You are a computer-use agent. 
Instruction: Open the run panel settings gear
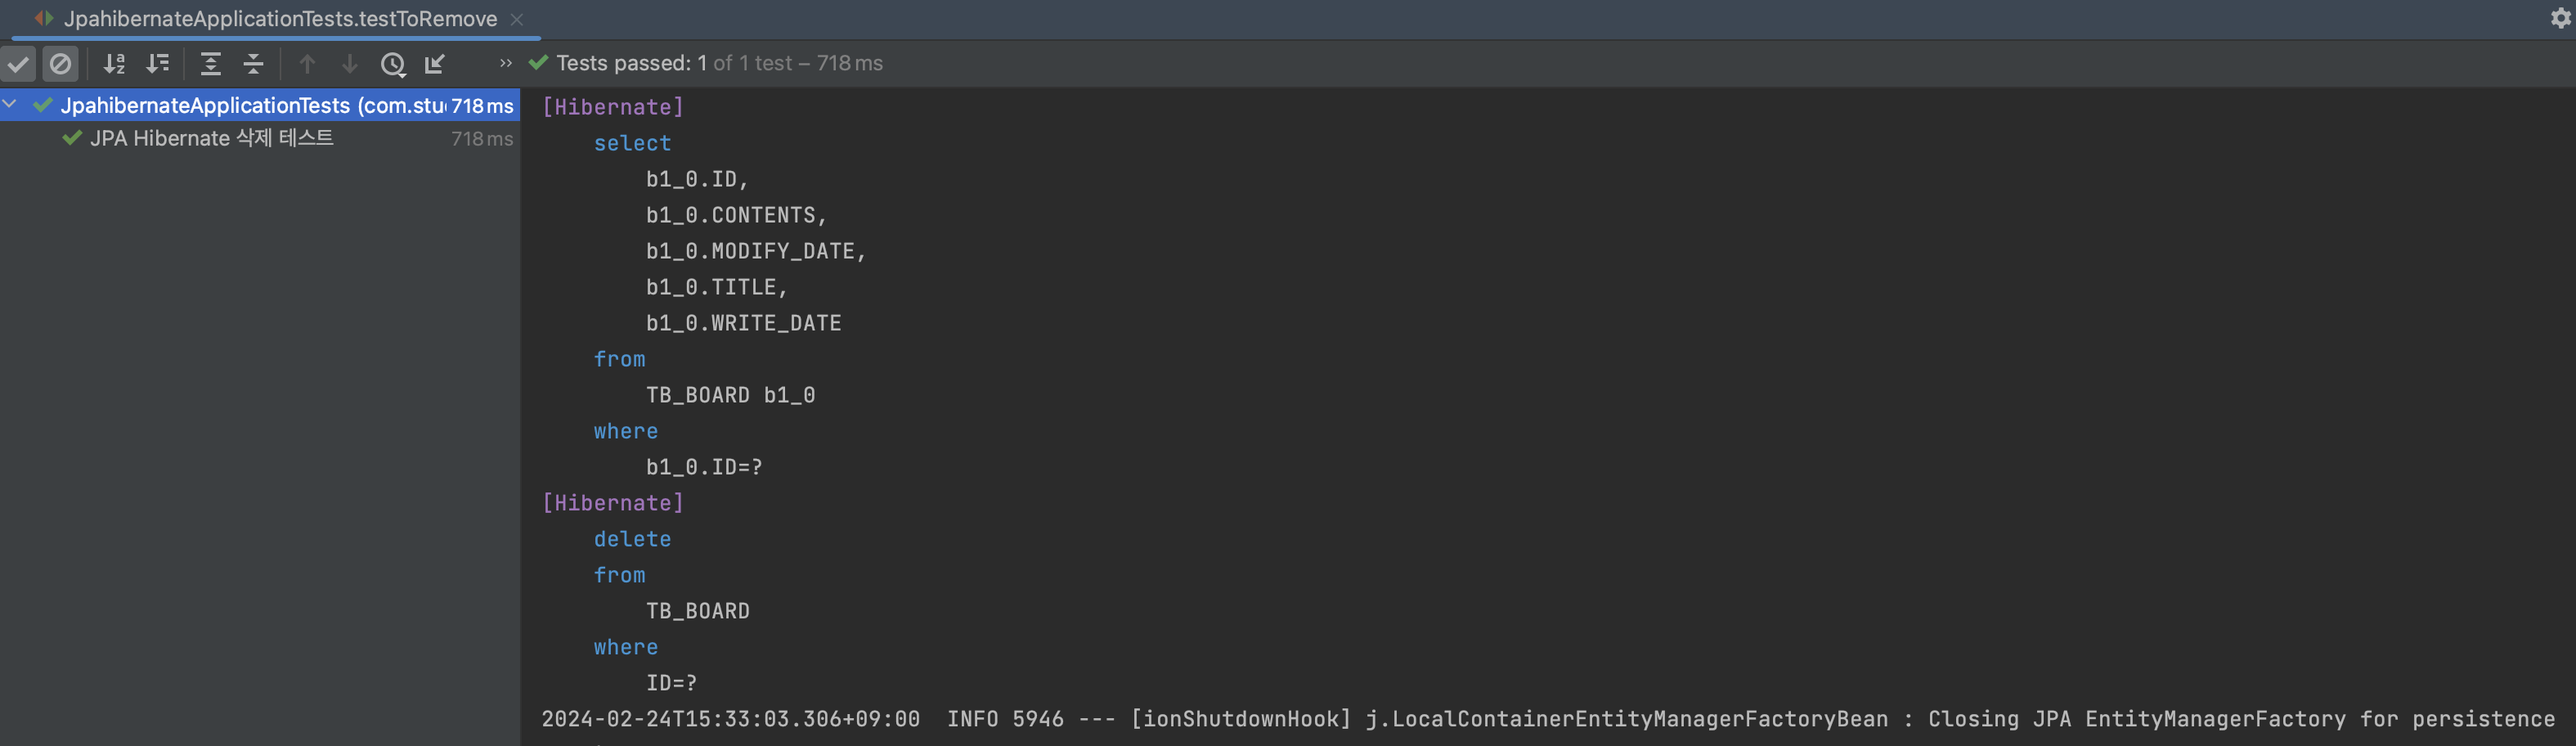click(2560, 18)
